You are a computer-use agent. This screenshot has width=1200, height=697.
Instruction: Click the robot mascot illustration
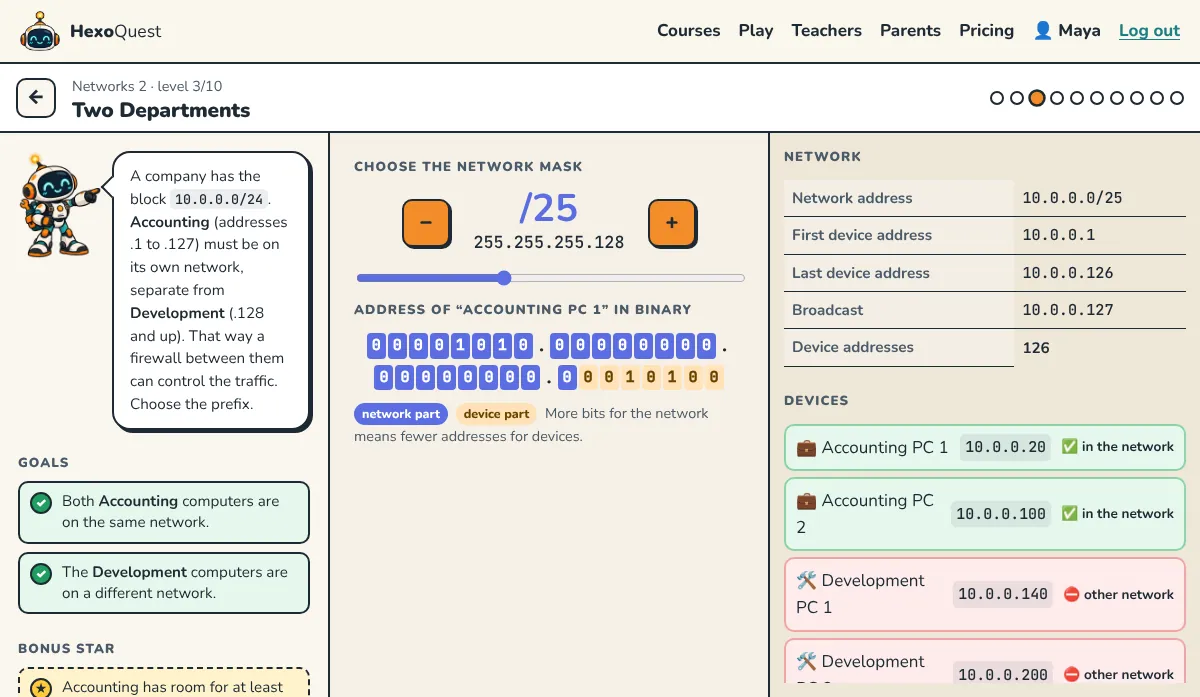pyautogui.click(x=59, y=206)
